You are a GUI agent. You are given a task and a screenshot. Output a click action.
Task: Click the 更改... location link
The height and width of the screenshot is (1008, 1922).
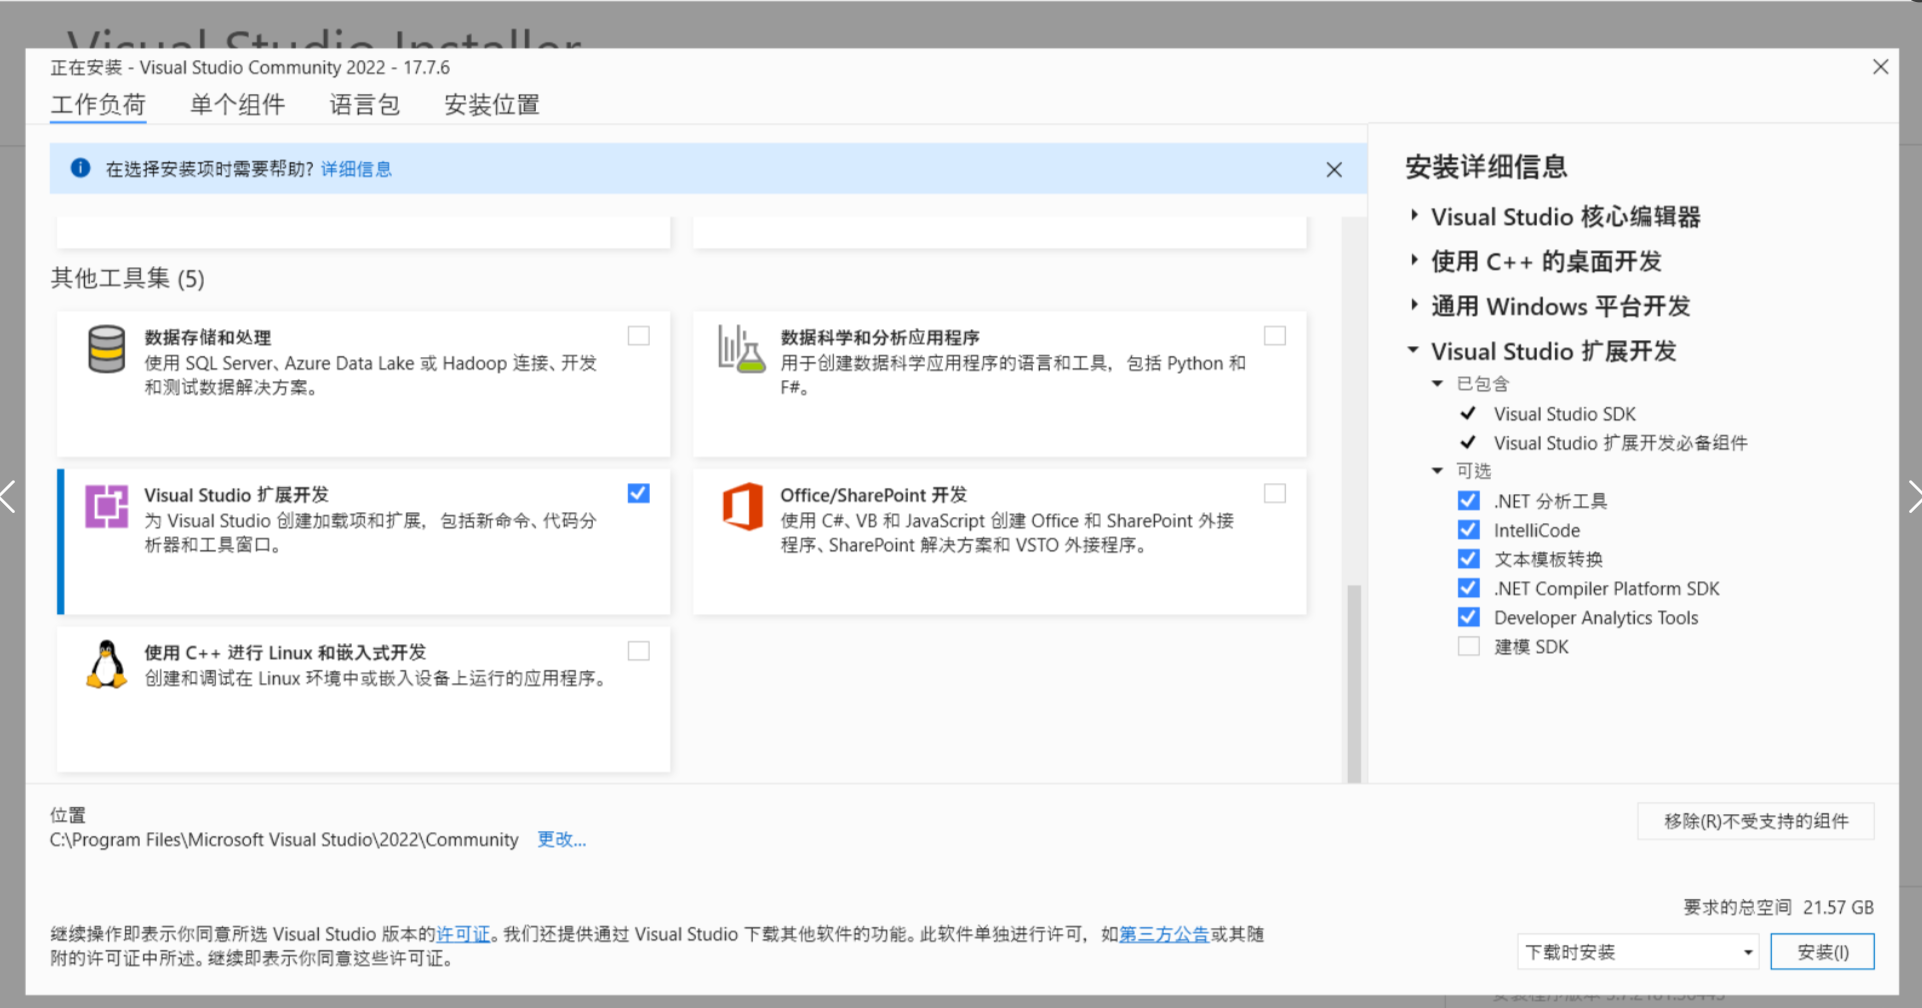(562, 839)
